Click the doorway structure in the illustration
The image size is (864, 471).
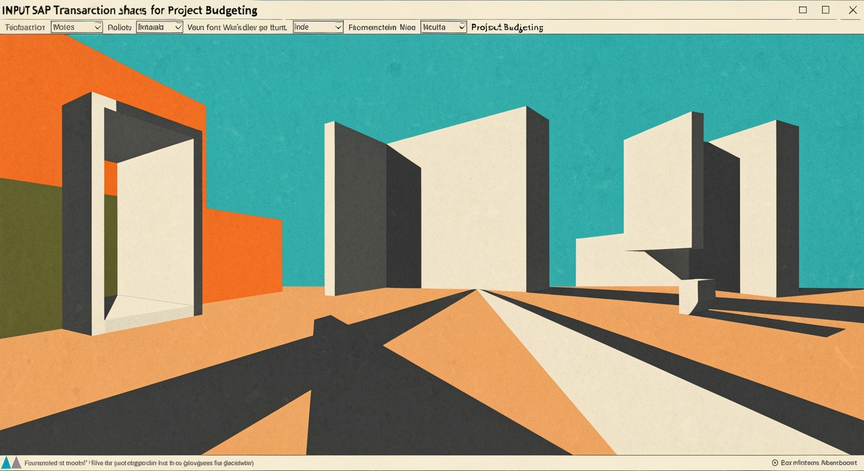132,214
